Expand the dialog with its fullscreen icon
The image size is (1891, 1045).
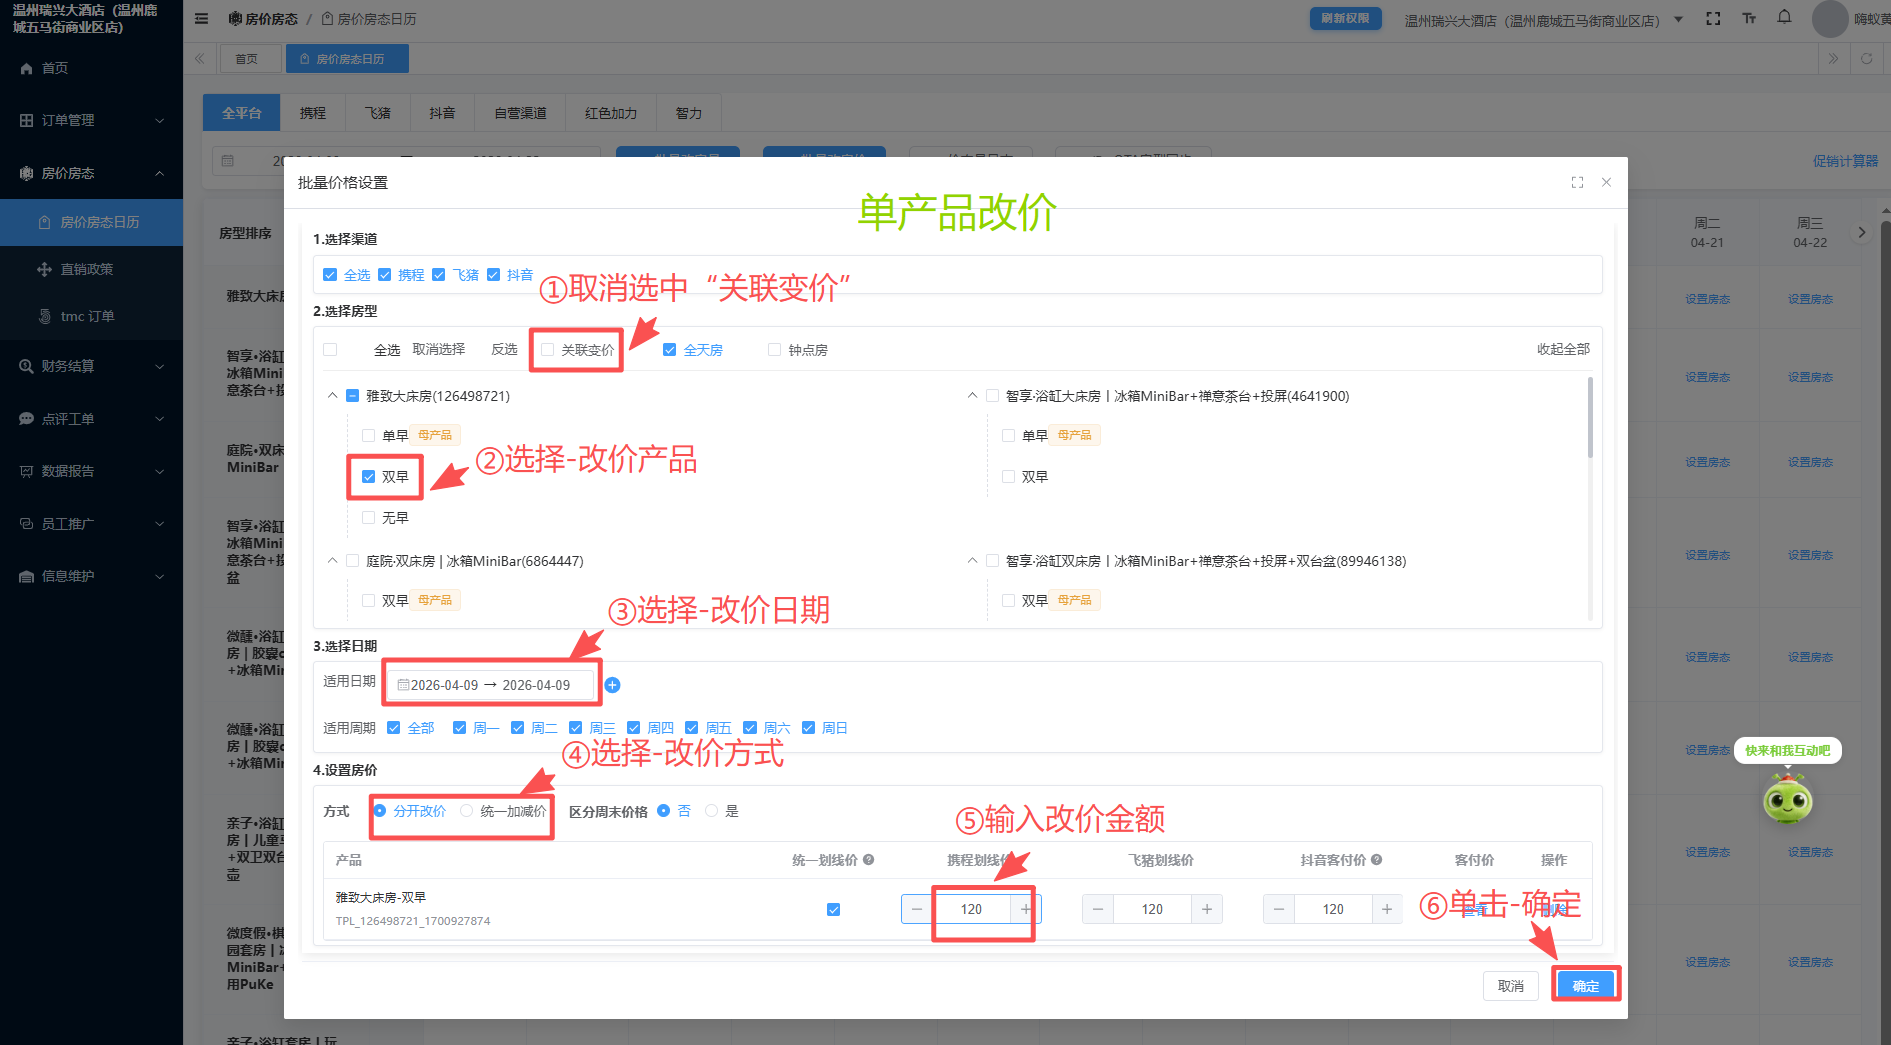click(x=1578, y=182)
